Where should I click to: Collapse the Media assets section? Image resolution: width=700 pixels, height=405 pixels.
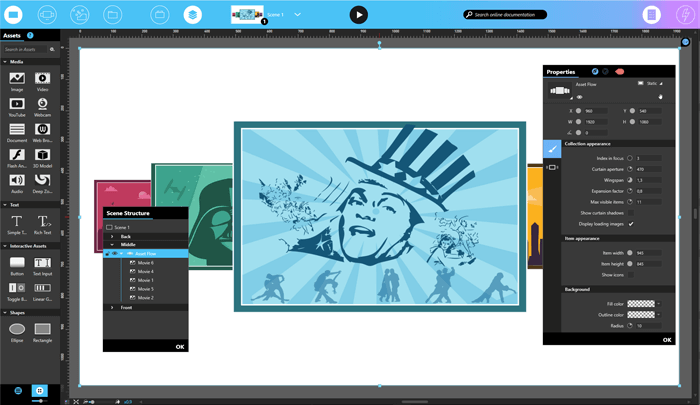5,62
